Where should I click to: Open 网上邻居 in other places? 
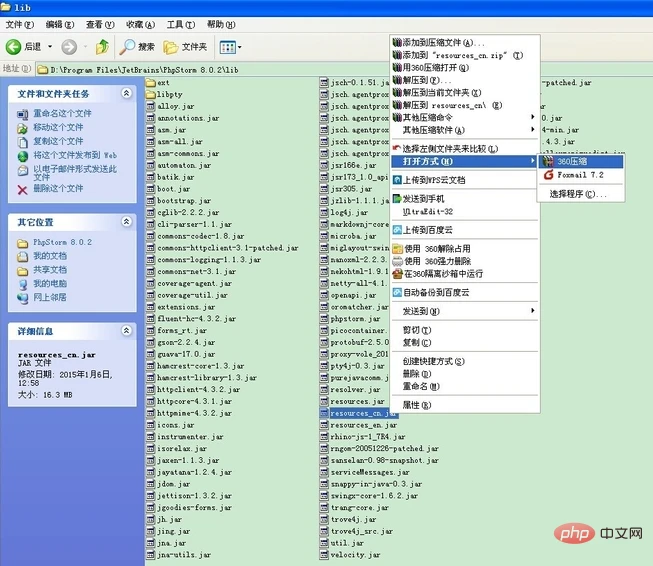(x=50, y=297)
